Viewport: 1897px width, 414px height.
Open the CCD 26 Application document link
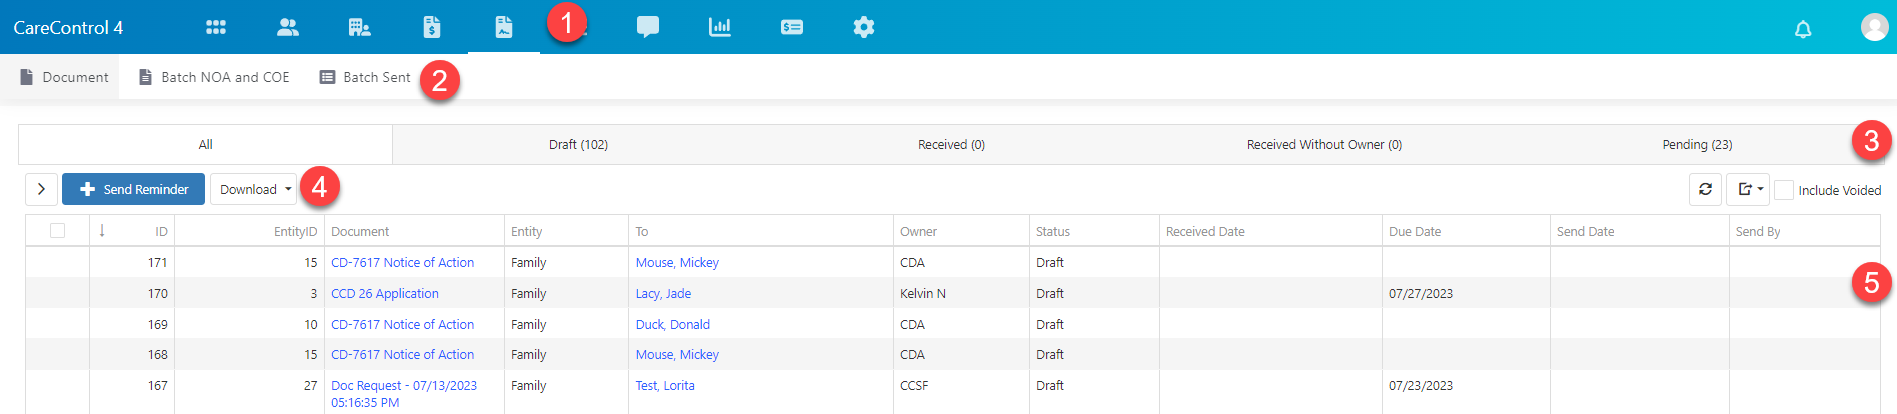385,293
